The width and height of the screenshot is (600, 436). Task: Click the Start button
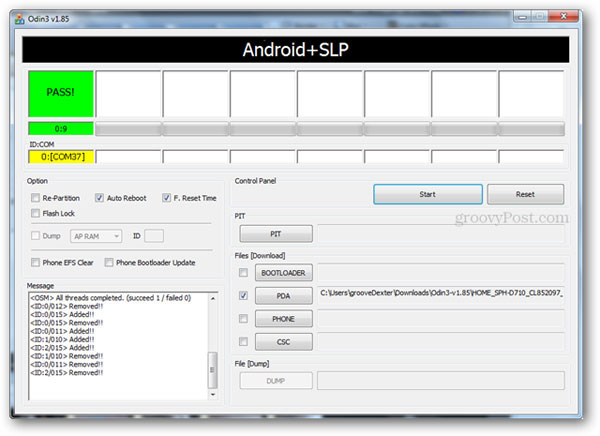click(427, 194)
